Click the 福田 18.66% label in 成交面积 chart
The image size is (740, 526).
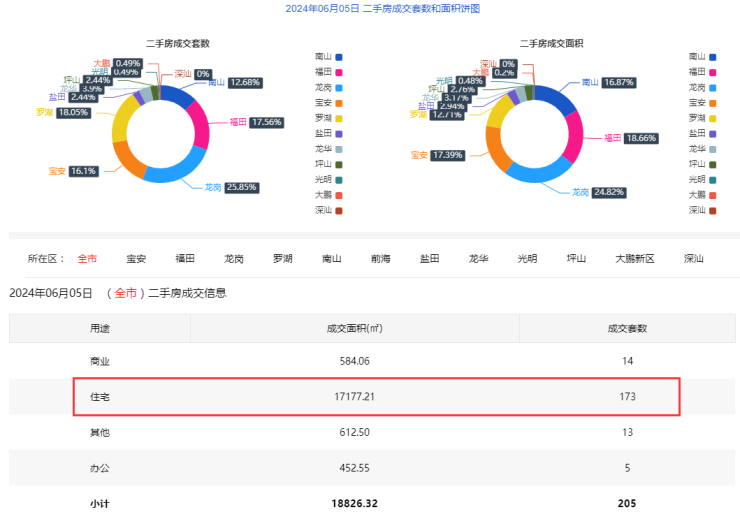[631, 138]
